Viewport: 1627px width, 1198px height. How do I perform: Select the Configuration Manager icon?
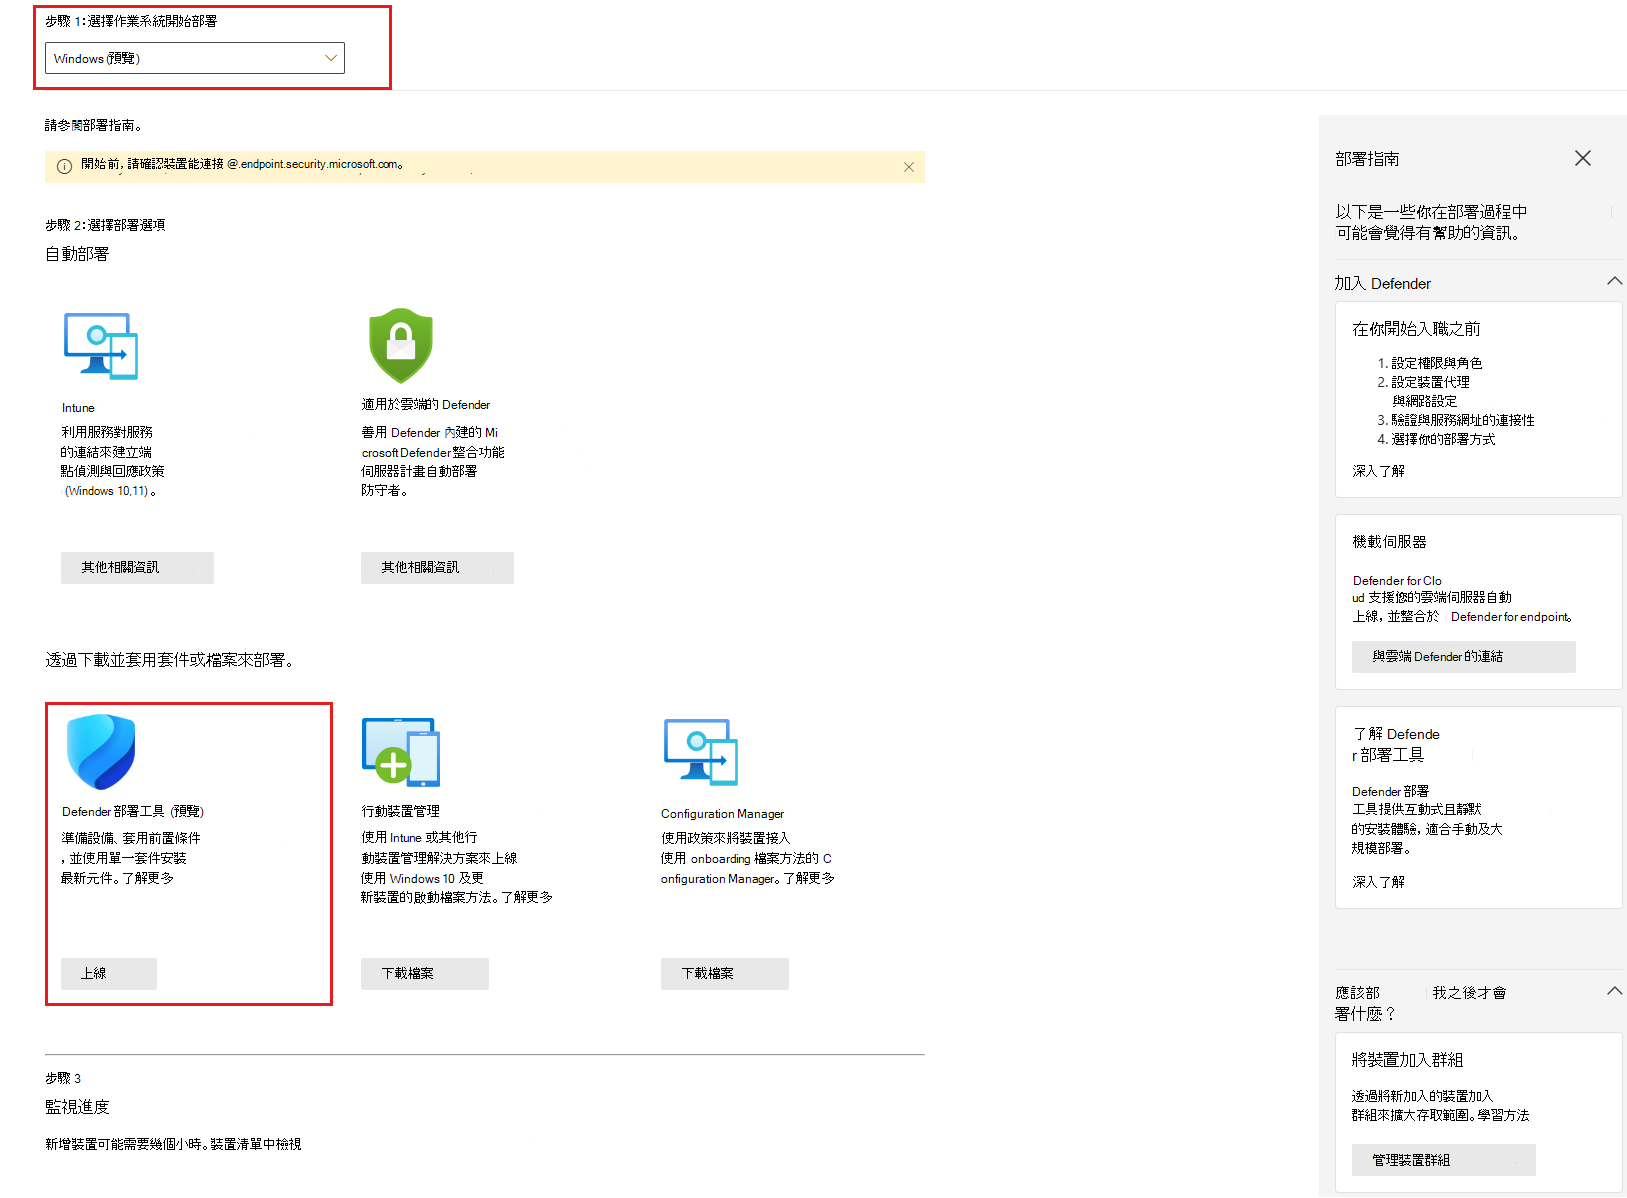(701, 752)
